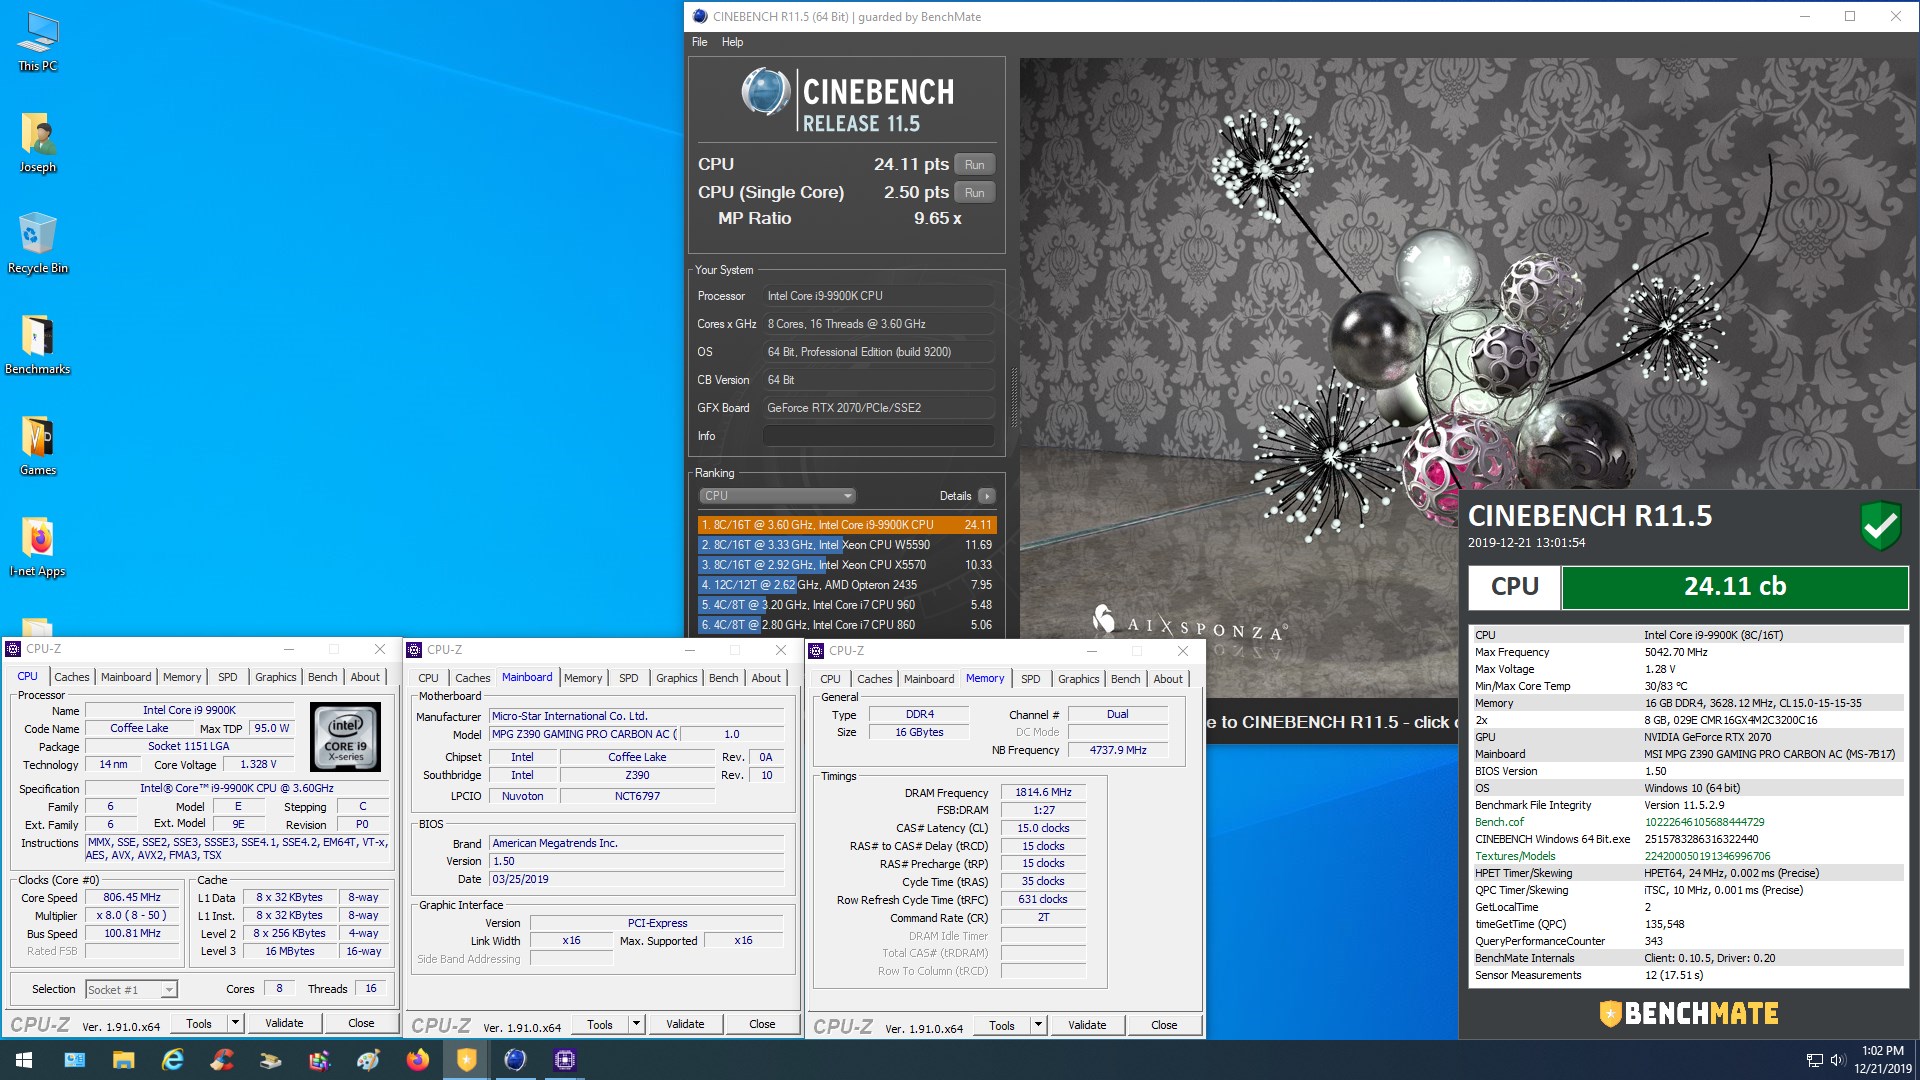Viewport: 1920px width, 1080px height.
Task: Click the Cinebench logo globe
Action: 766,92
